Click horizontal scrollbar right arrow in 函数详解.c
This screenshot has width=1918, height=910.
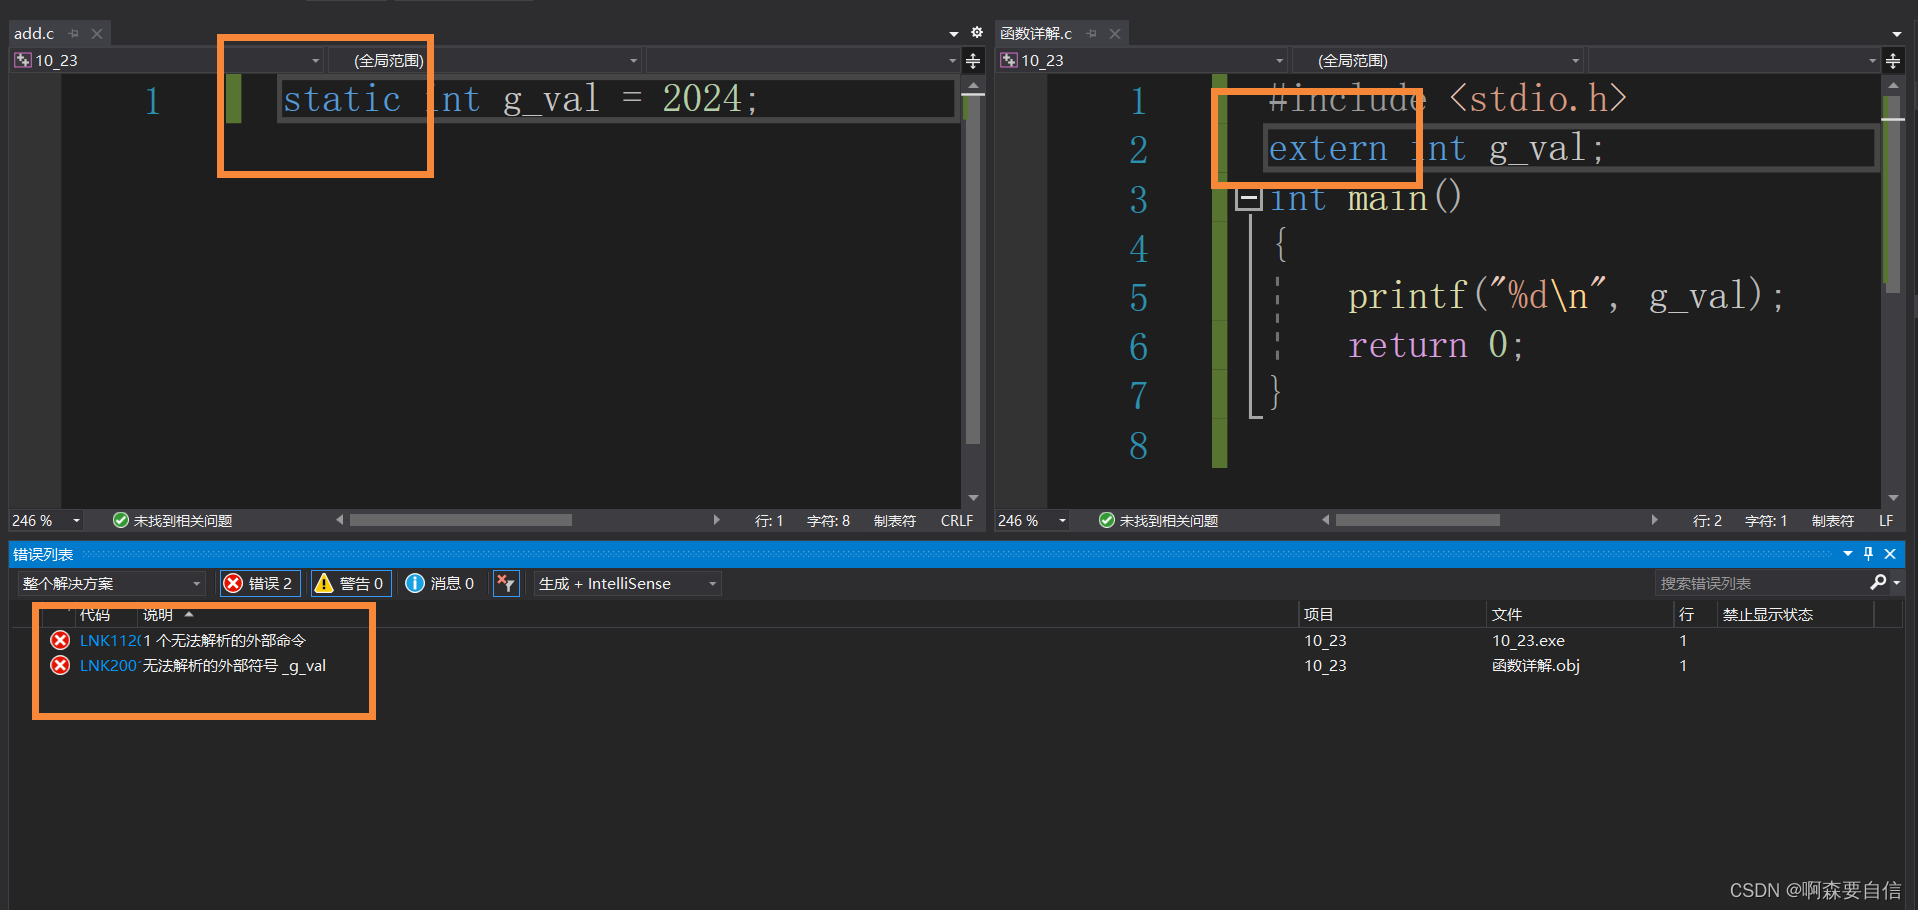pyautogui.click(x=1654, y=520)
